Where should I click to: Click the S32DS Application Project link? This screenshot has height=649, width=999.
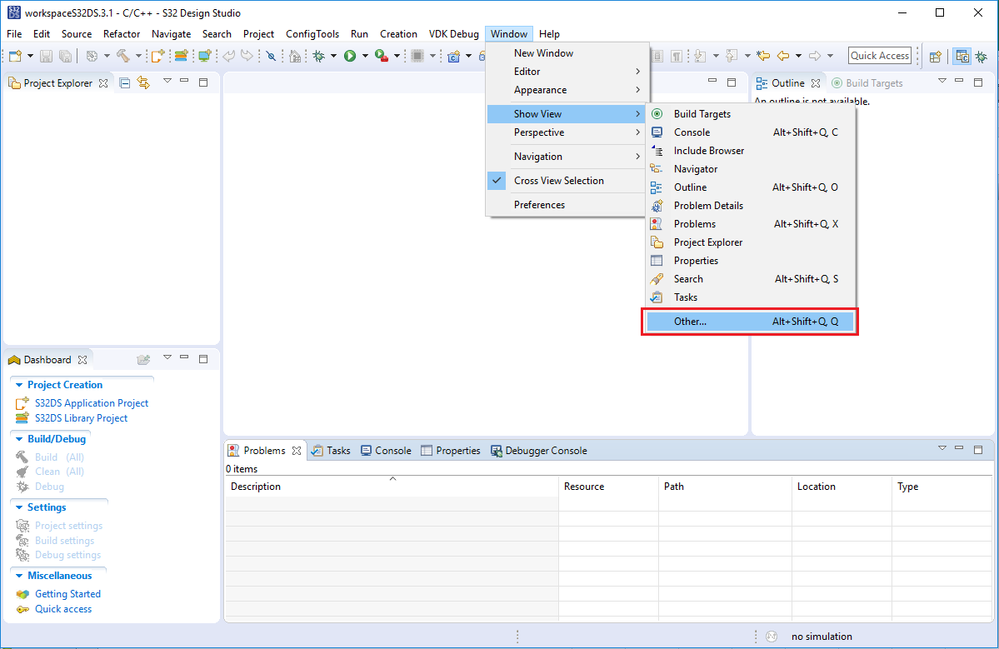click(x=91, y=403)
